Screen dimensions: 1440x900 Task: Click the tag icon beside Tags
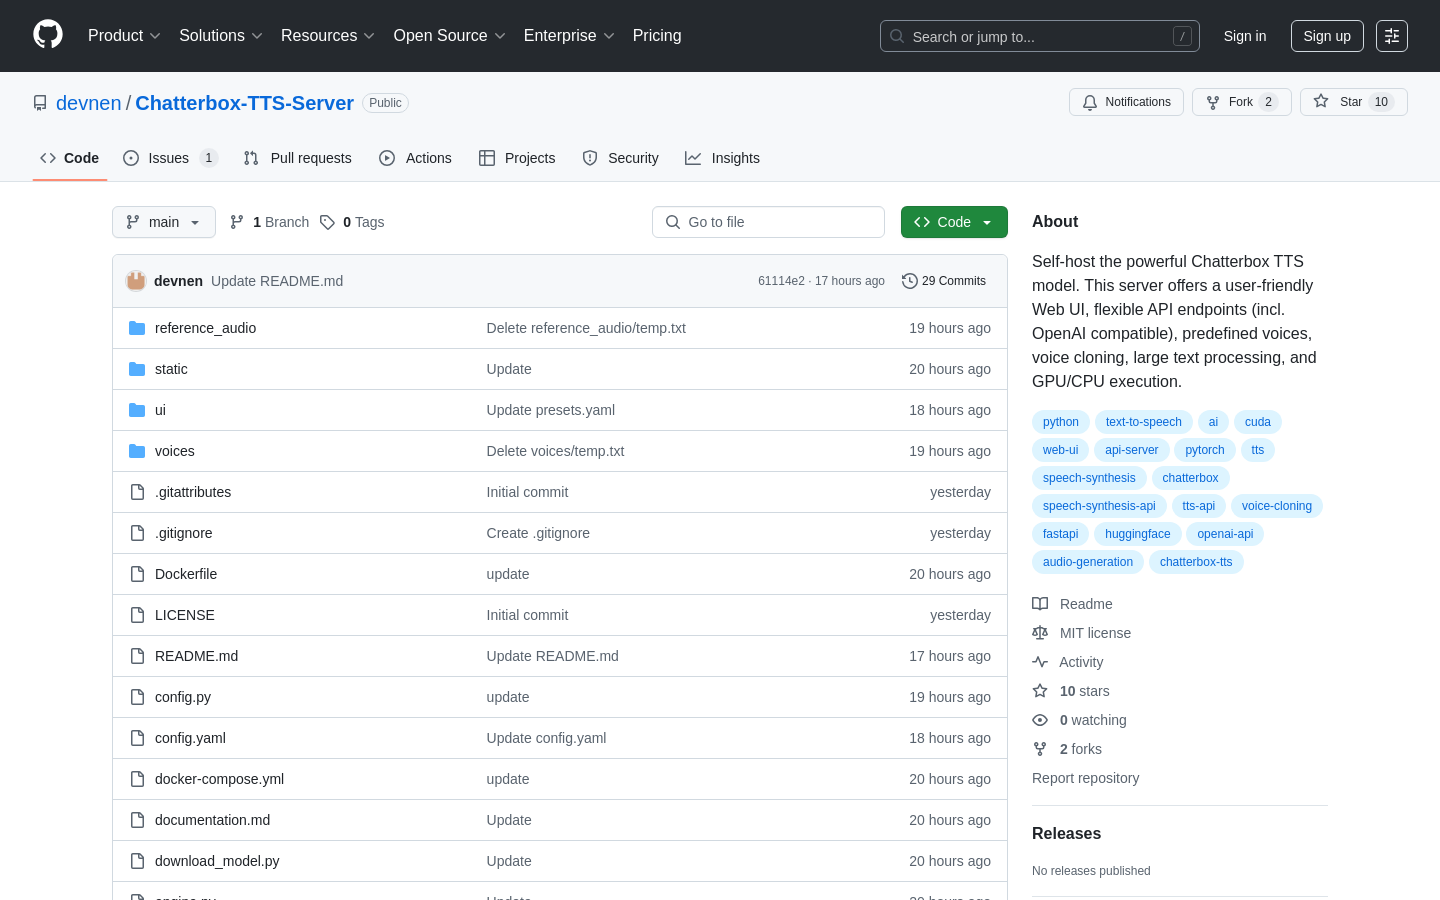[327, 222]
